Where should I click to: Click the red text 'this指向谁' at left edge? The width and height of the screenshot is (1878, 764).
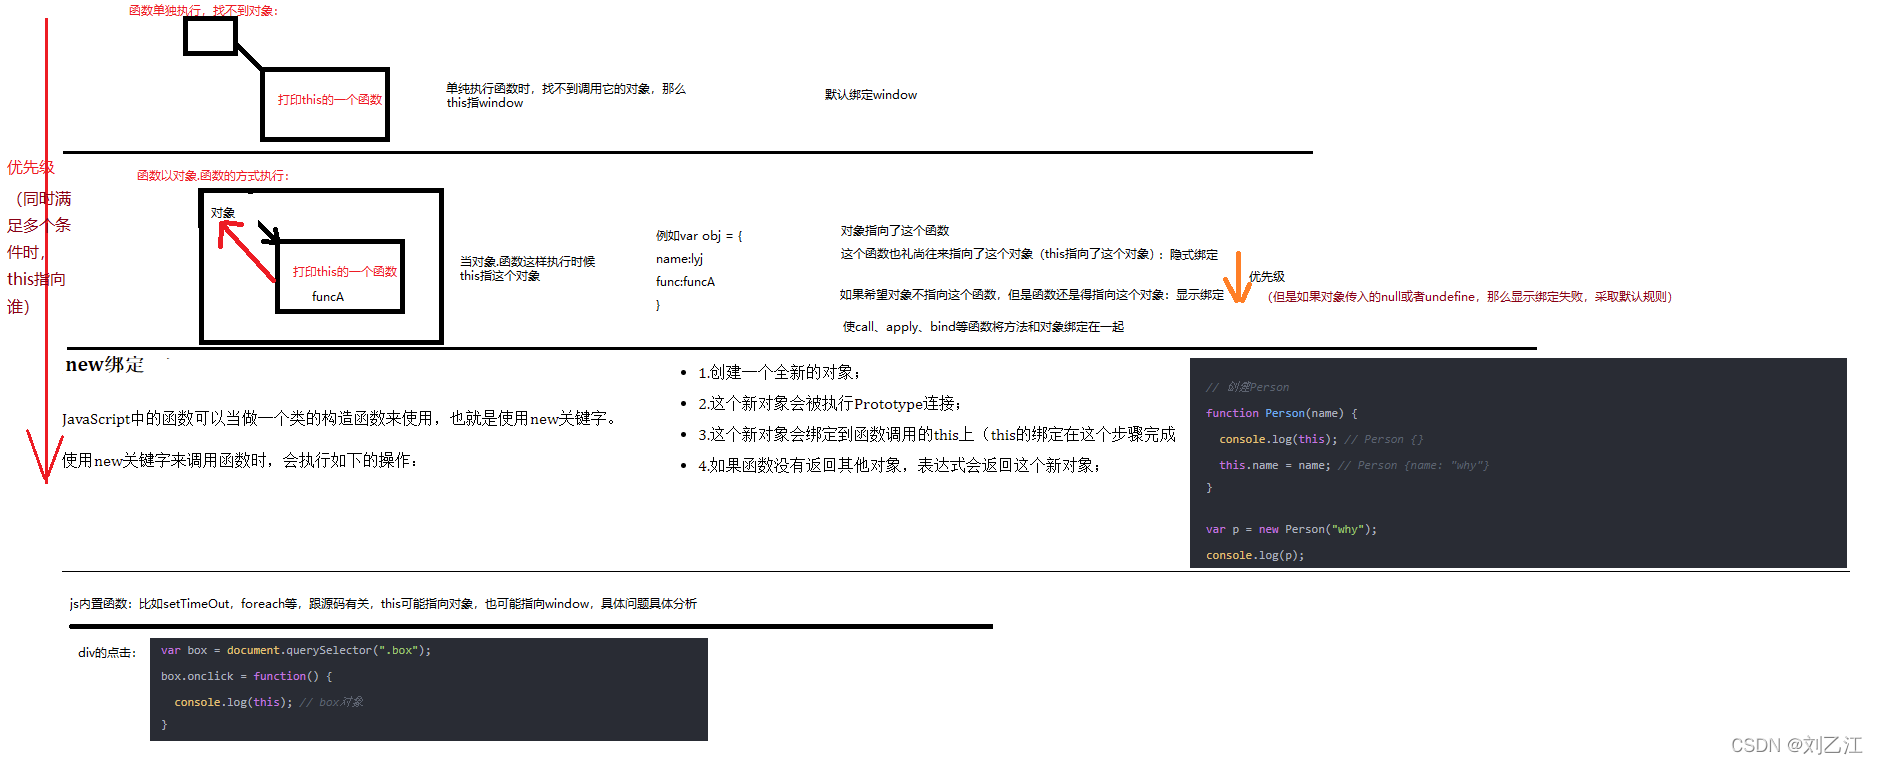tap(37, 292)
